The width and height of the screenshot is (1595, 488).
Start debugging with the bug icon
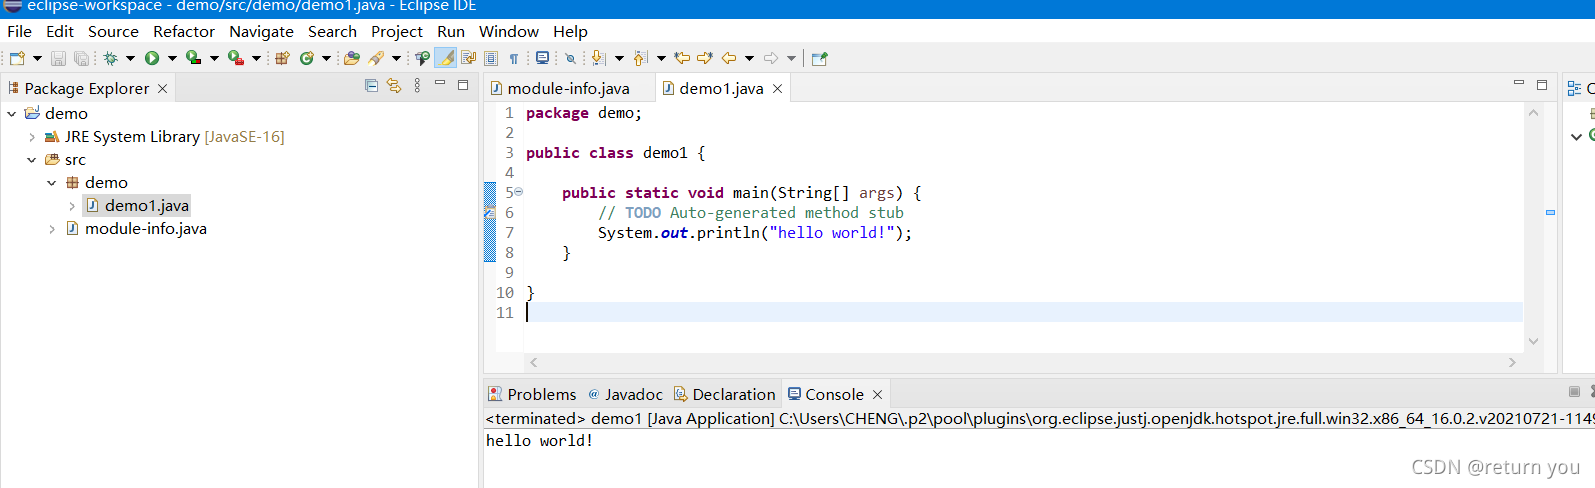[110, 58]
